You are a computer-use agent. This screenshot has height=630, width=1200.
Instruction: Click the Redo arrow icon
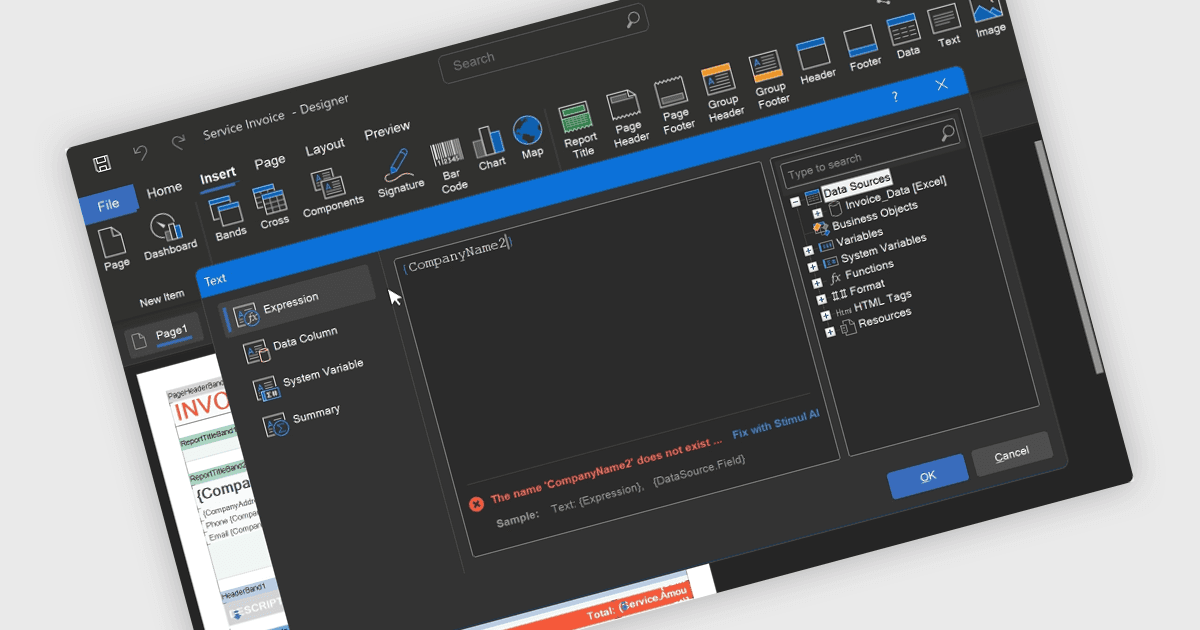click(179, 144)
